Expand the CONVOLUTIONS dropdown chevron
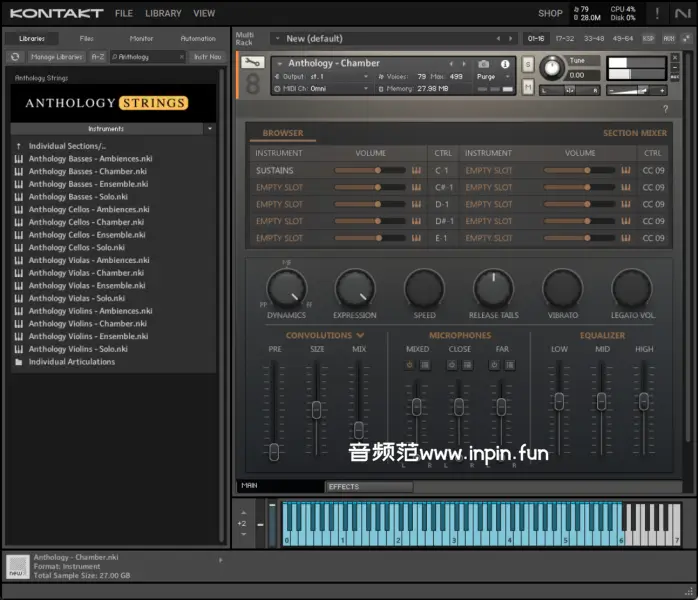 click(360, 336)
